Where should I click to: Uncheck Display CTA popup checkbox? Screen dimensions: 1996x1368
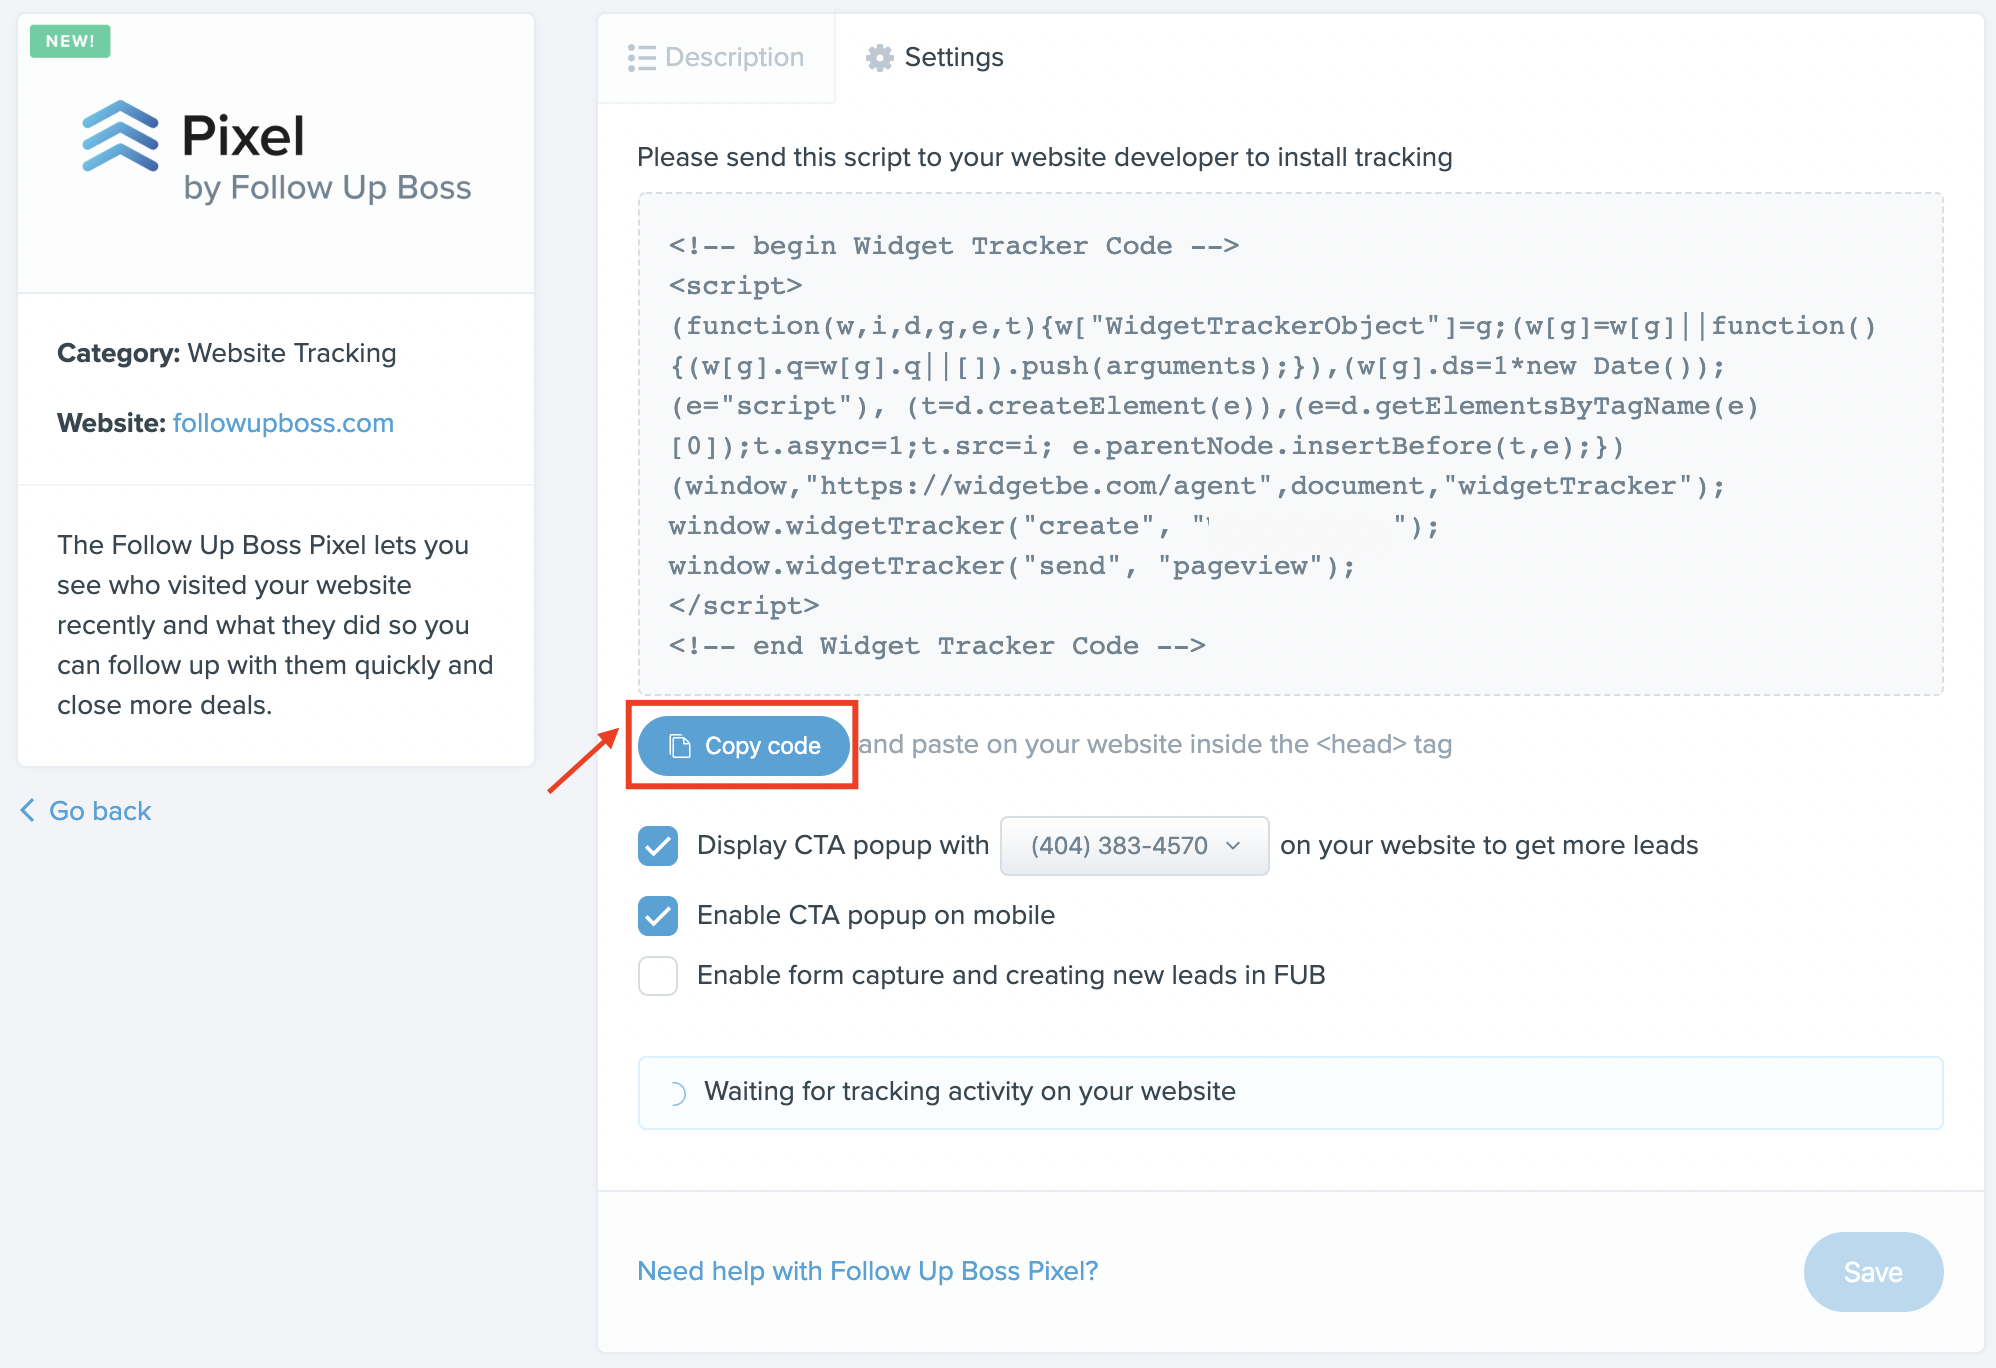pos(658,846)
